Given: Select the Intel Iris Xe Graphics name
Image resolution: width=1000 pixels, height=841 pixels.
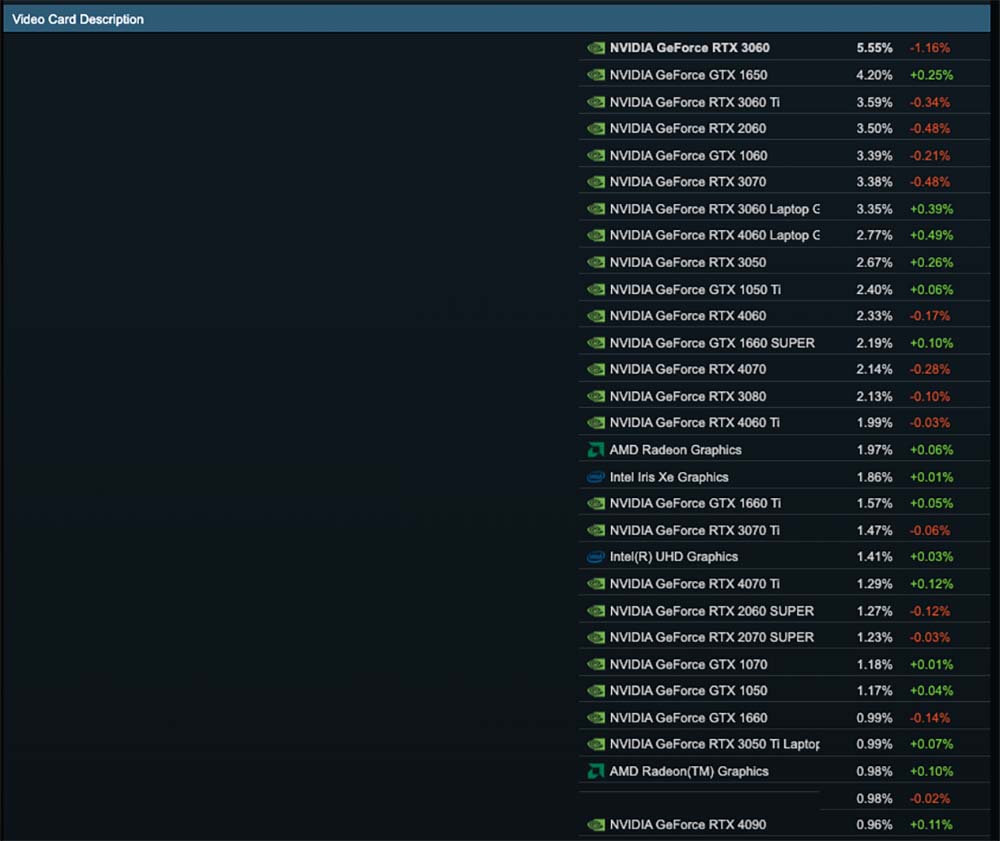Looking at the screenshot, I should (669, 477).
